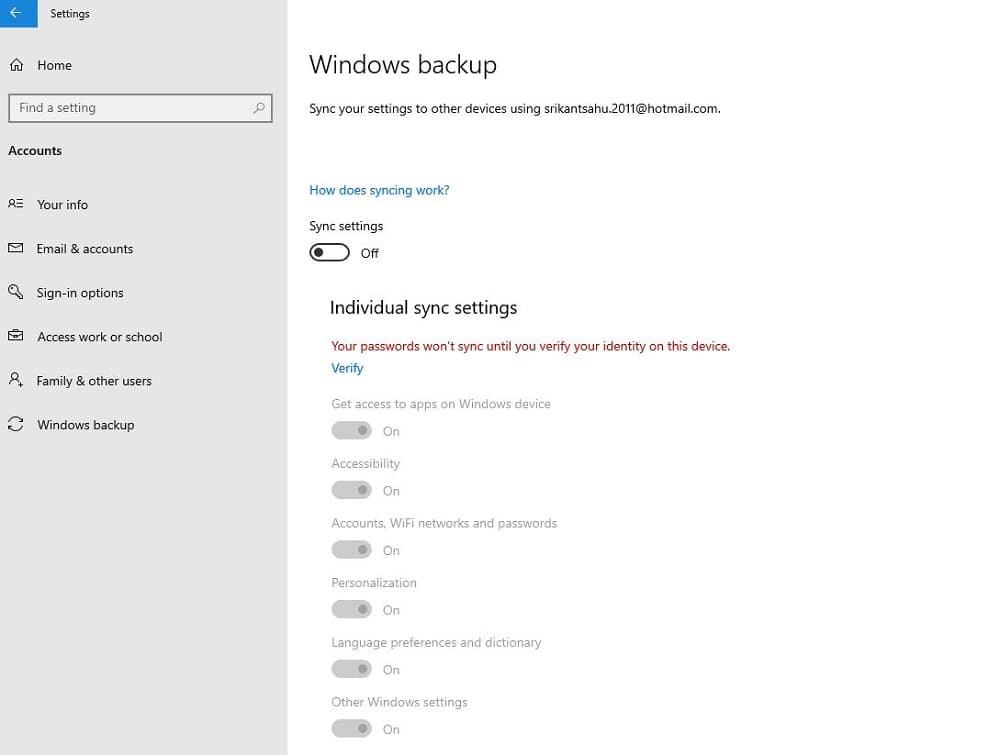Click the Email & accounts envelope icon
Viewport: 1000px width, 755px height.
16,248
